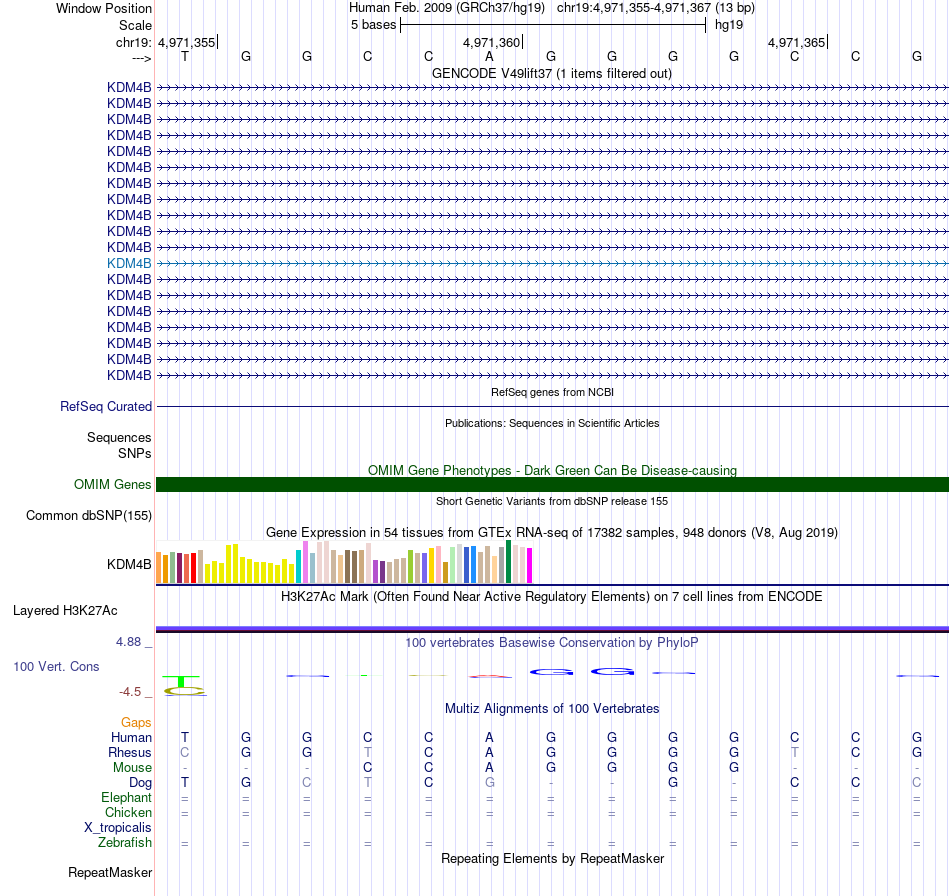Click the 100 Vert. Cons label
Viewport: 950px width, 896px height.
click(x=56, y=666)
